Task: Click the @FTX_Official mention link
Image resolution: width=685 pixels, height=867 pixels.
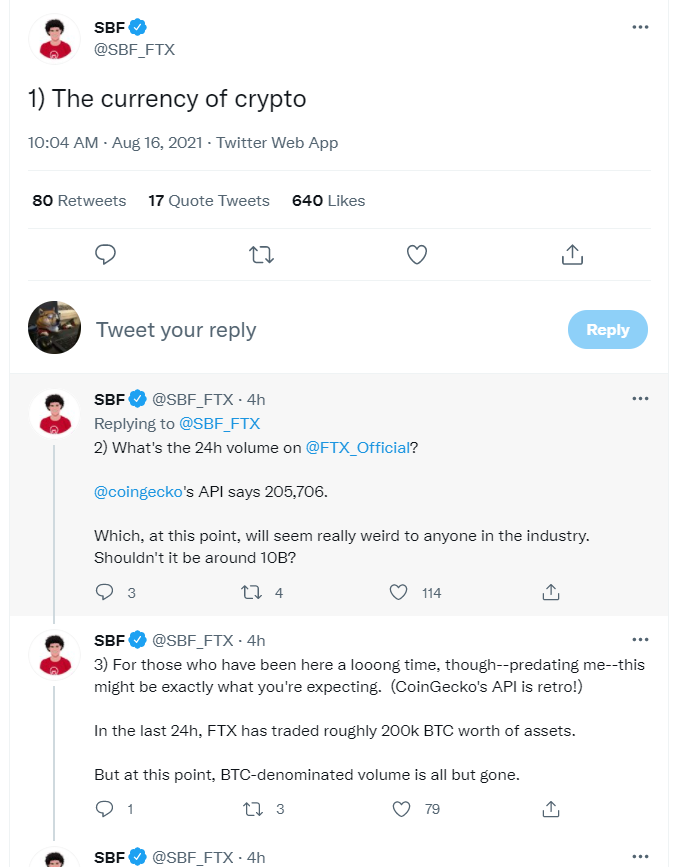Action: (358, 448)
